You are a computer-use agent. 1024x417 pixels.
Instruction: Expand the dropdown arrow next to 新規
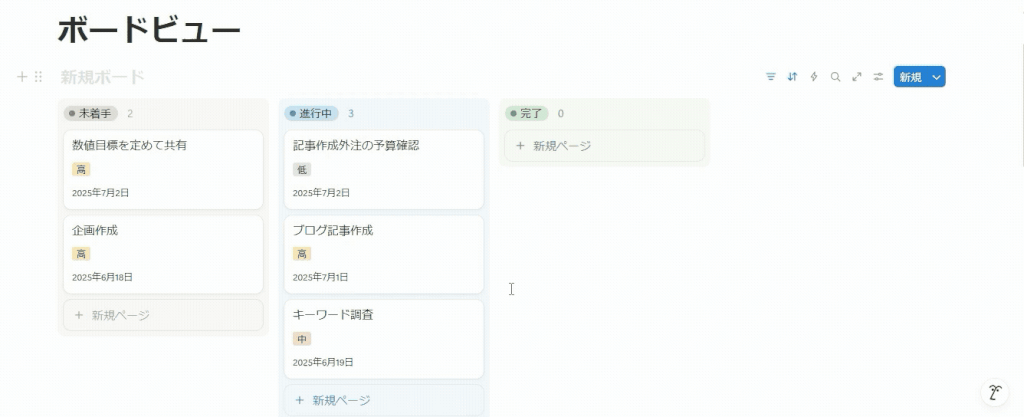click(x=936, y=77)
